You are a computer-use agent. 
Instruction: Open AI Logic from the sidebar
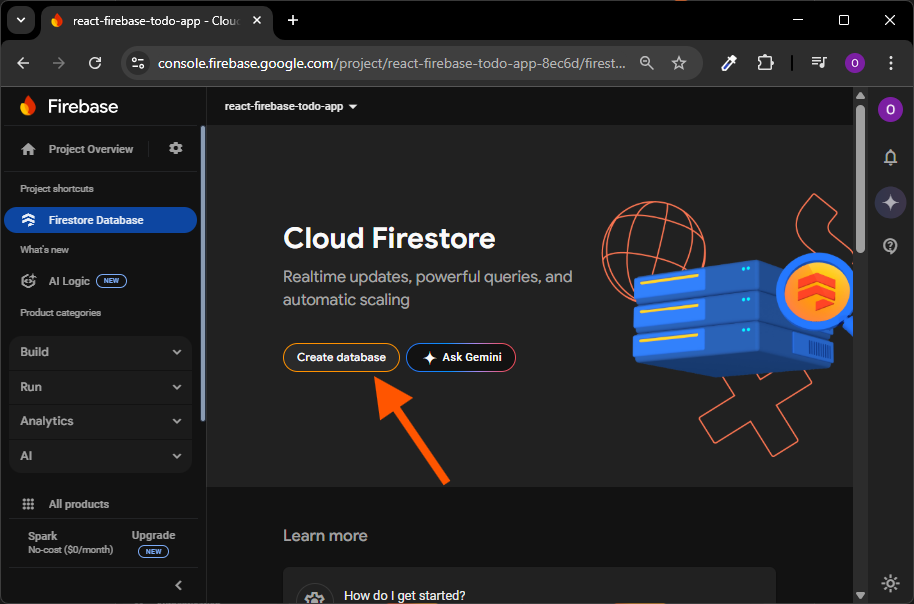[69, 281]
